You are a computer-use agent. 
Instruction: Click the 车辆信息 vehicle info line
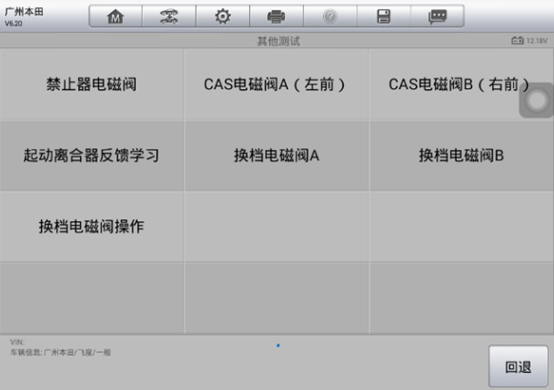pyautogui.click(x=60, y=353)
